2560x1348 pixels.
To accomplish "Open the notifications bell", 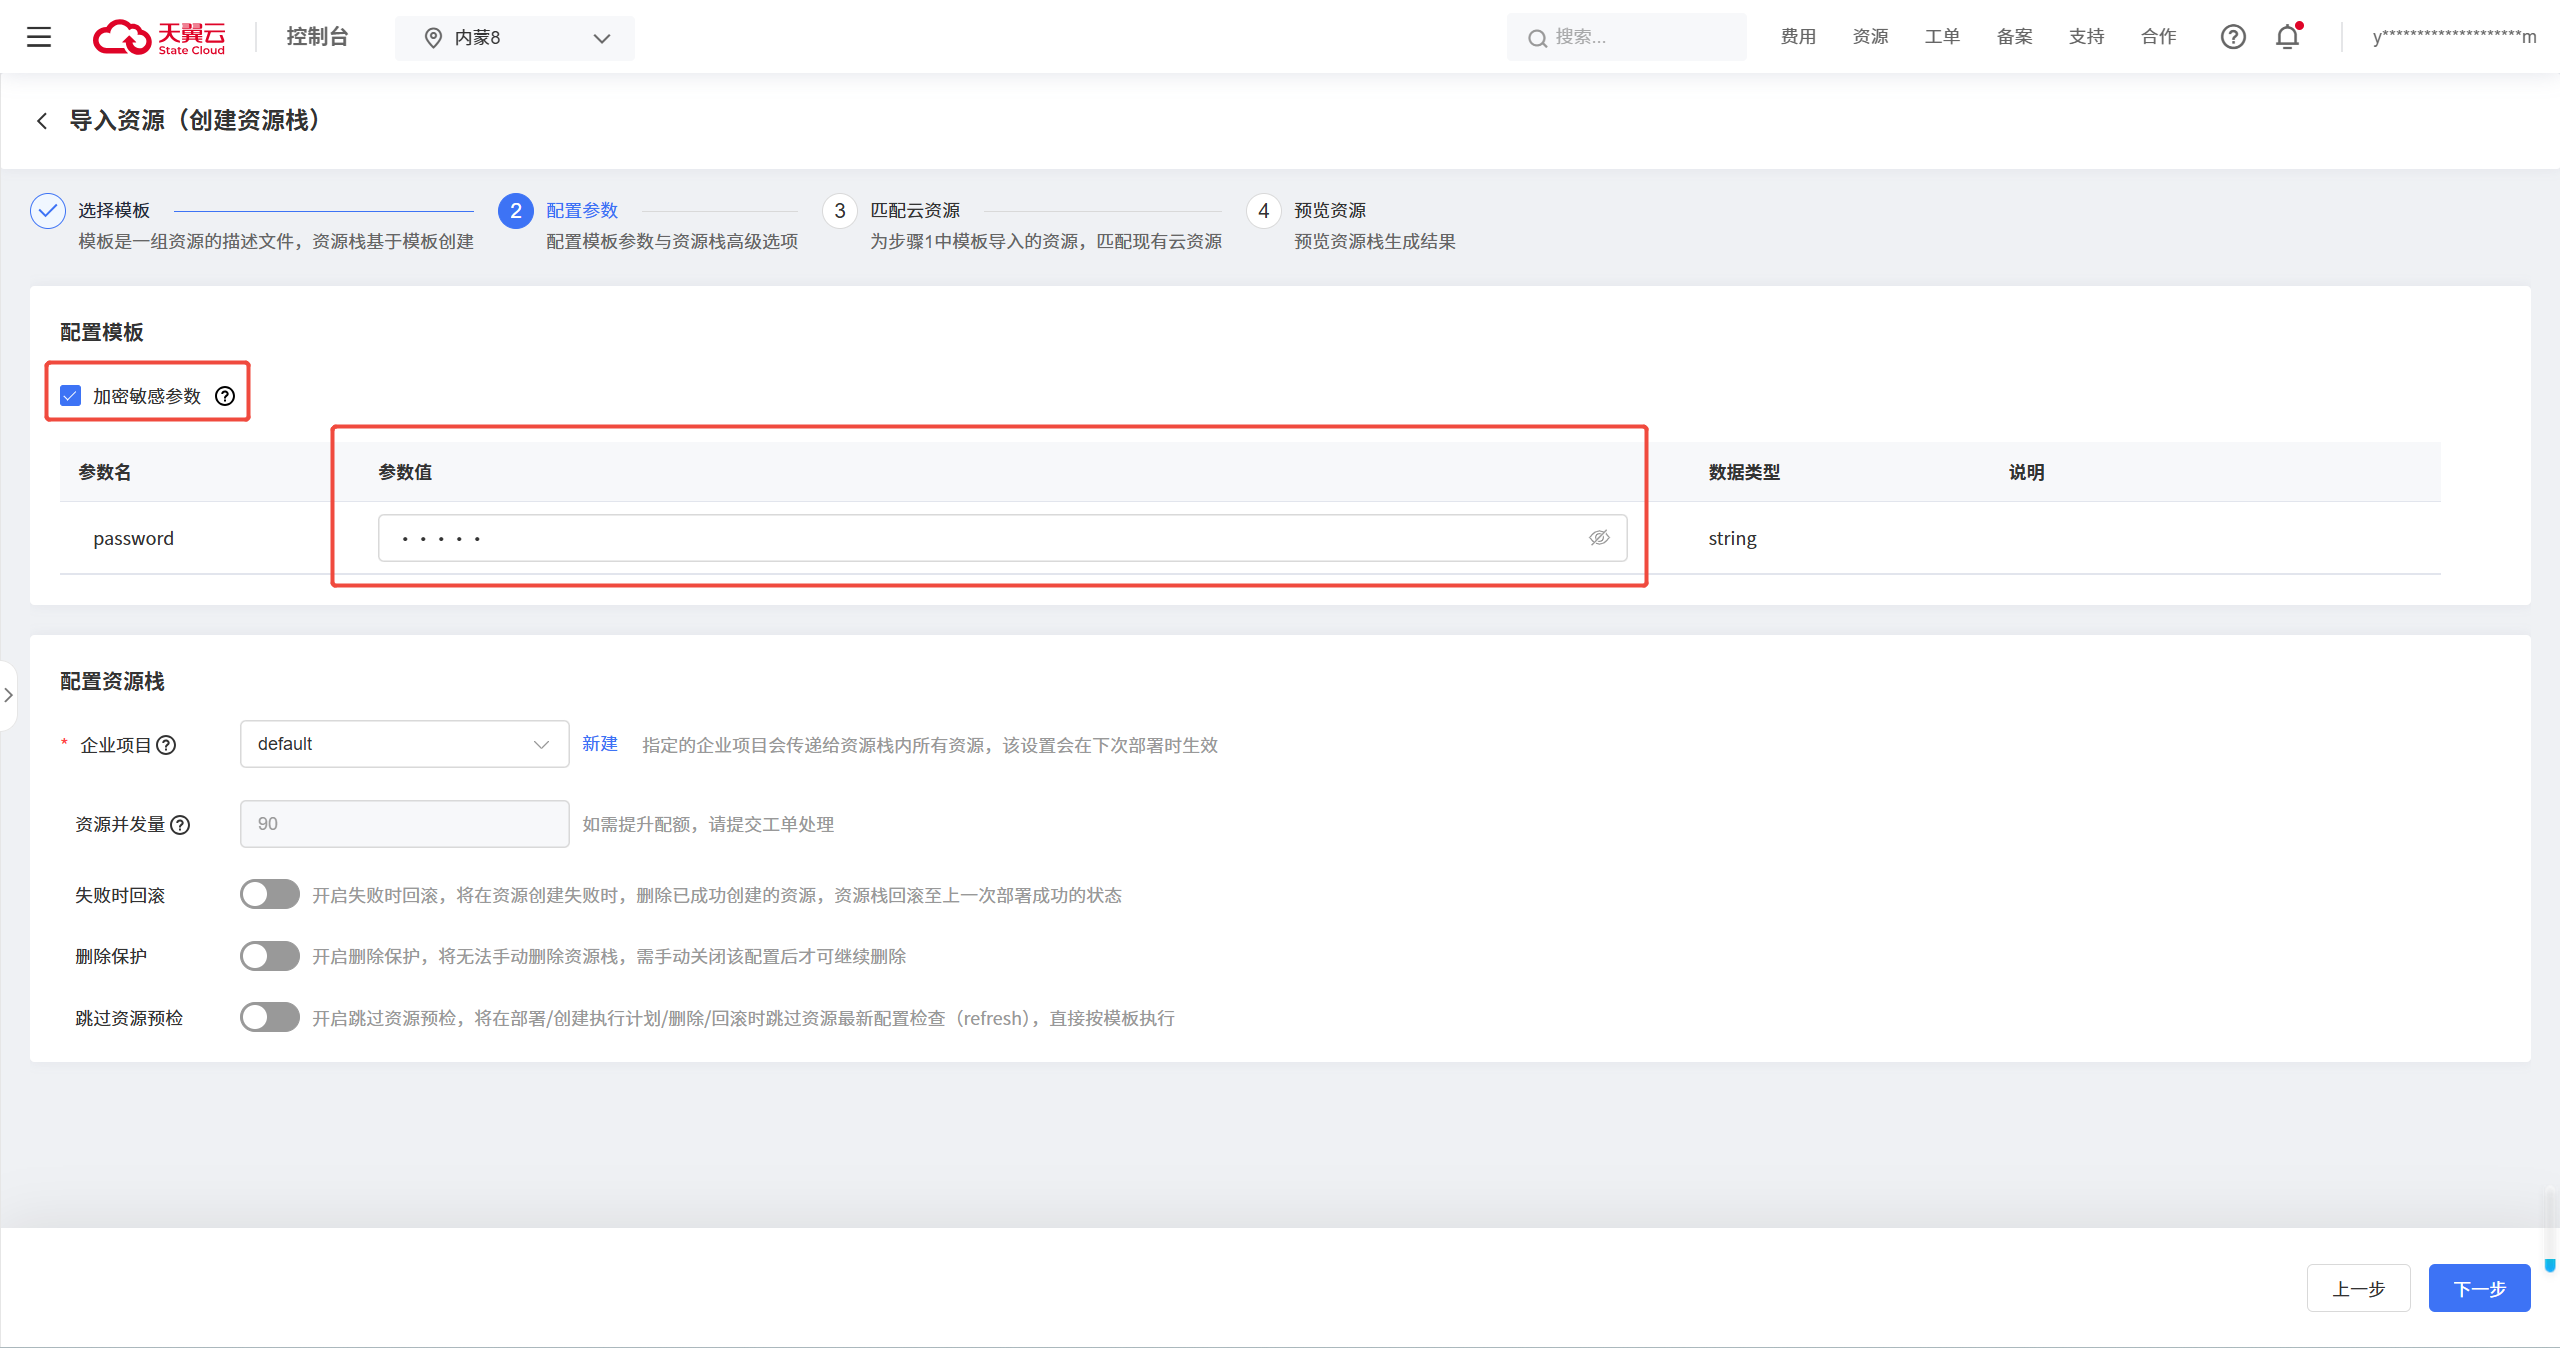I will click(2287, 37).
